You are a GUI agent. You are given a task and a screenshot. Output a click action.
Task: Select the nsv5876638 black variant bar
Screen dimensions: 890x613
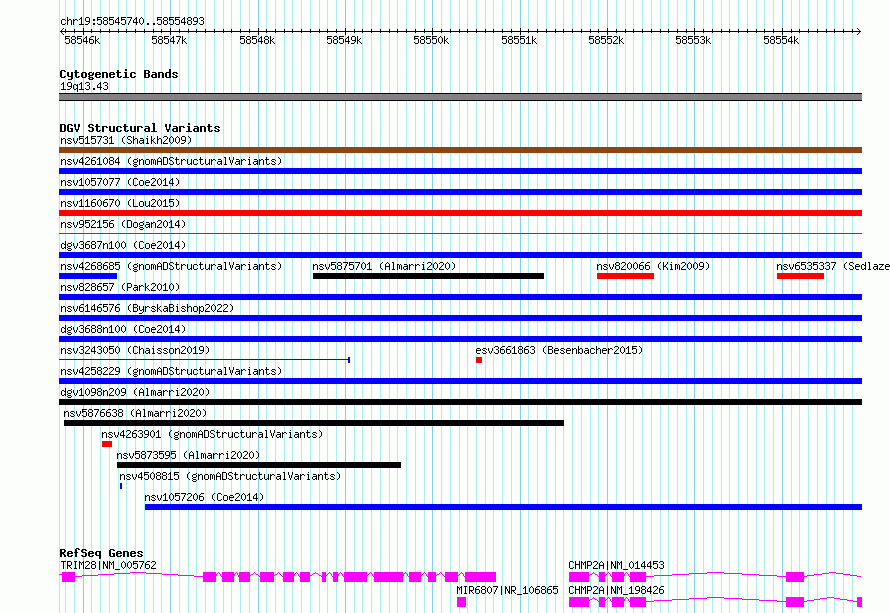(314, 423)
